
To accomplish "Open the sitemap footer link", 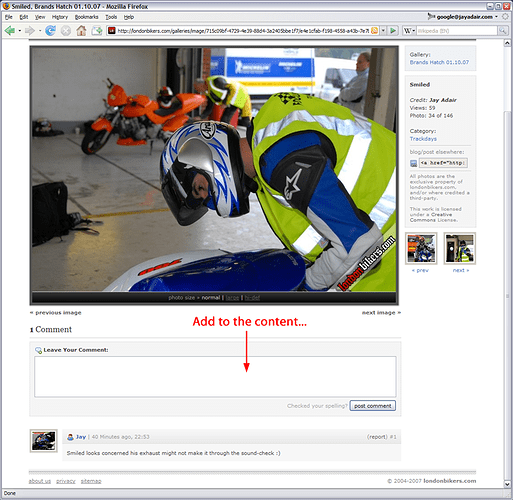I will pyautogui.click(x=91, y=481).
